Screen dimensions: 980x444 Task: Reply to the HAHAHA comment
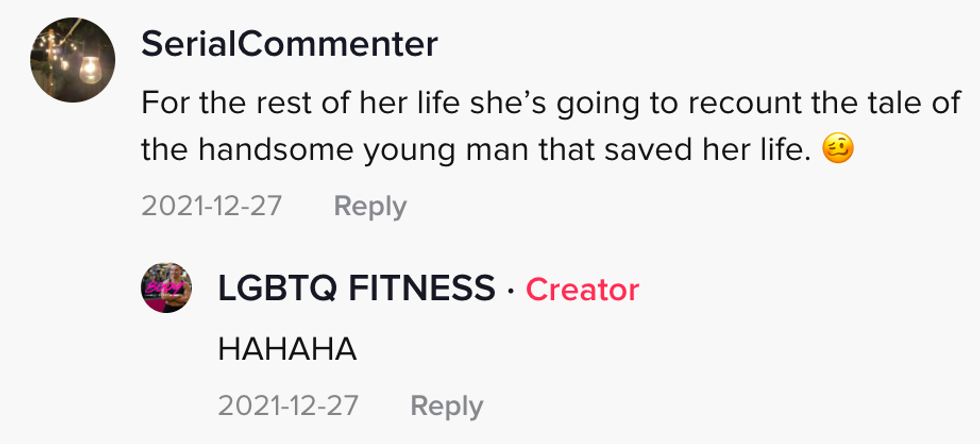(x=446, y=406)
